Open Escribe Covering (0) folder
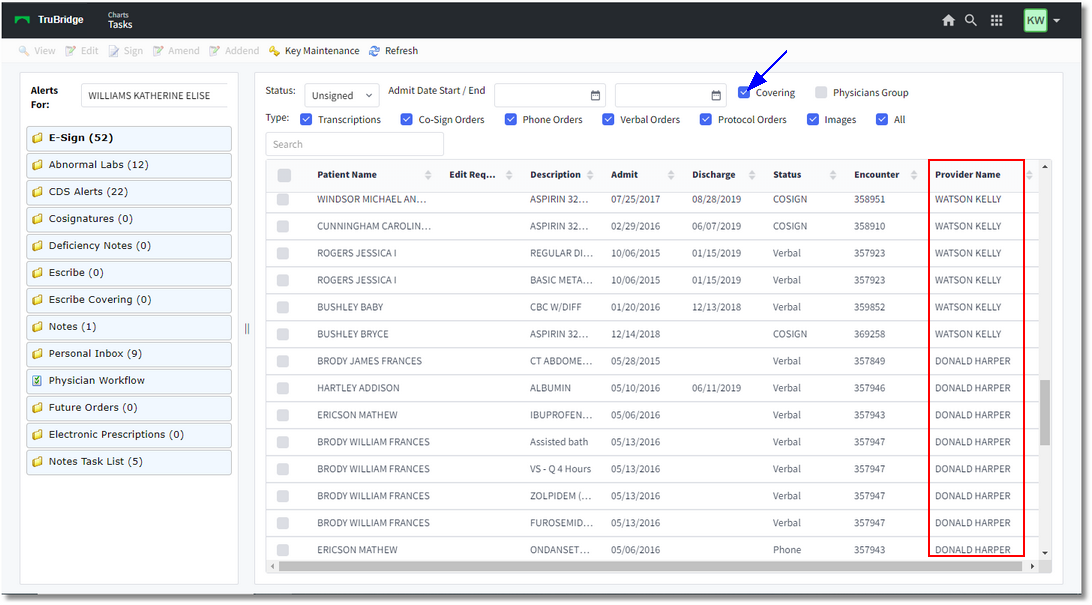Image resolution: width=1092 pixels, height=605 pixels. (x=129, y=300)
